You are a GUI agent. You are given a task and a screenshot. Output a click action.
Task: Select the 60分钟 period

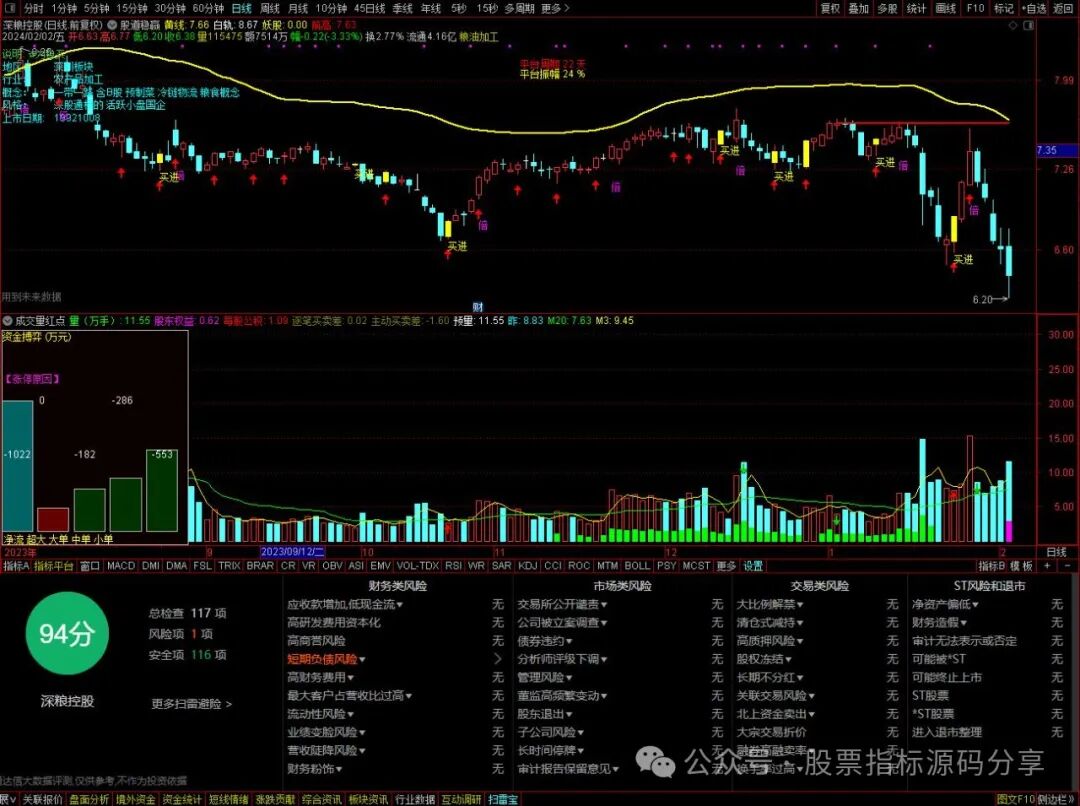pyautogui.click(x=208, y=8)
